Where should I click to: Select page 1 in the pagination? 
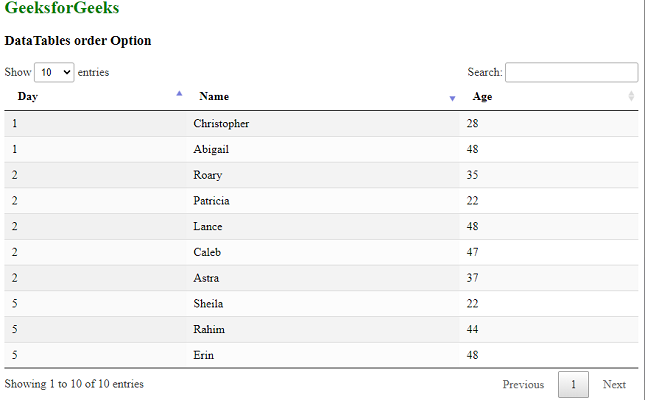click(573, 384)
